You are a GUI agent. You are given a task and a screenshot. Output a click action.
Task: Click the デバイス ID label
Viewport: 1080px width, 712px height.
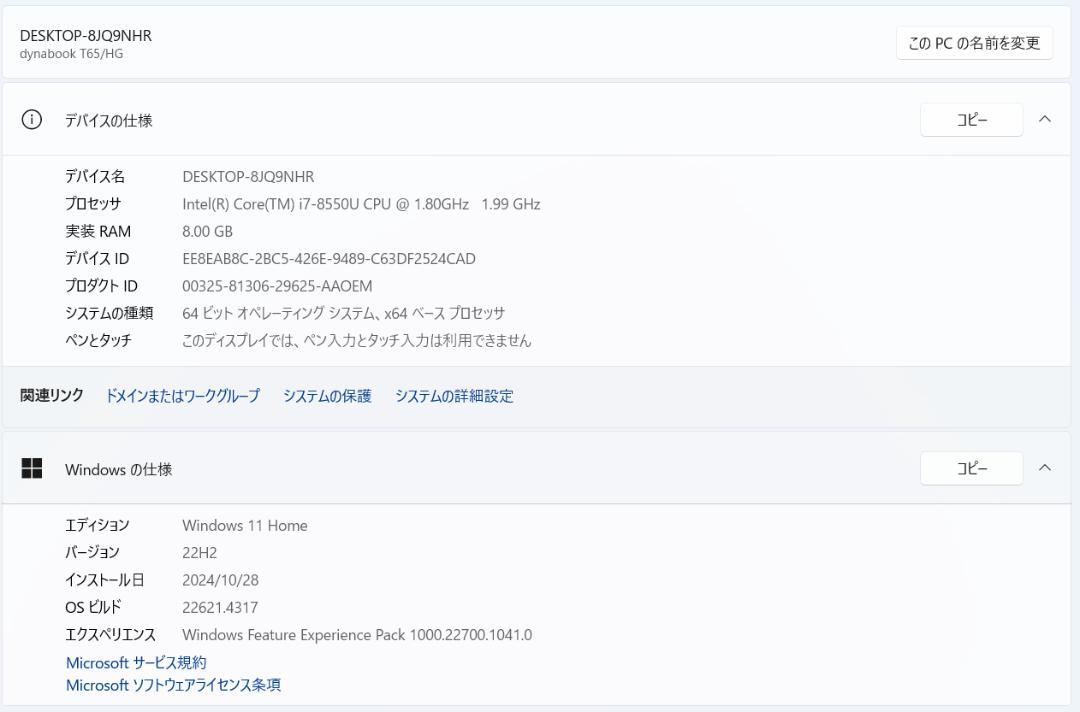point(96,259)
